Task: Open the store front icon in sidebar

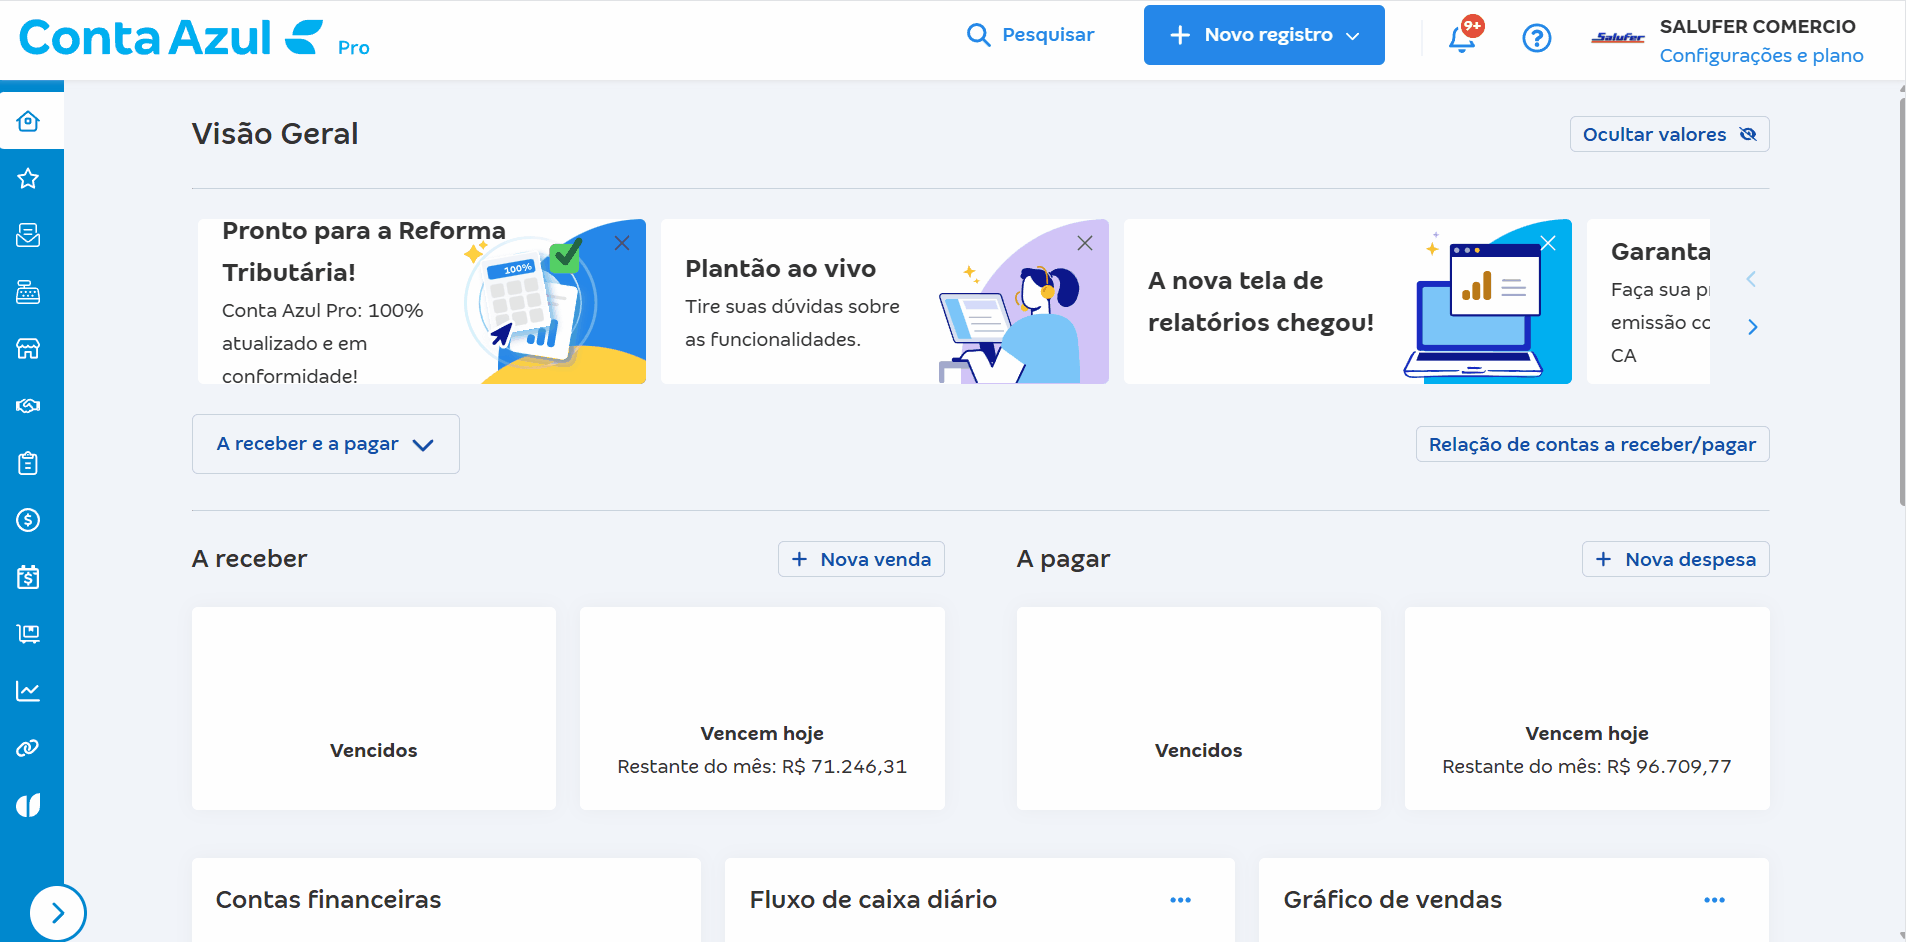Action: [x=28, y=349]
